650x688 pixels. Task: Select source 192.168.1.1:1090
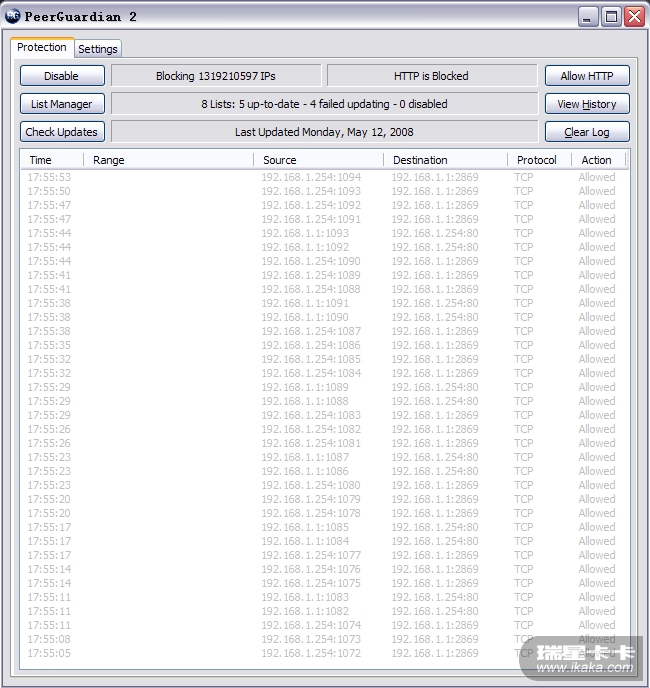coord(305,317)
